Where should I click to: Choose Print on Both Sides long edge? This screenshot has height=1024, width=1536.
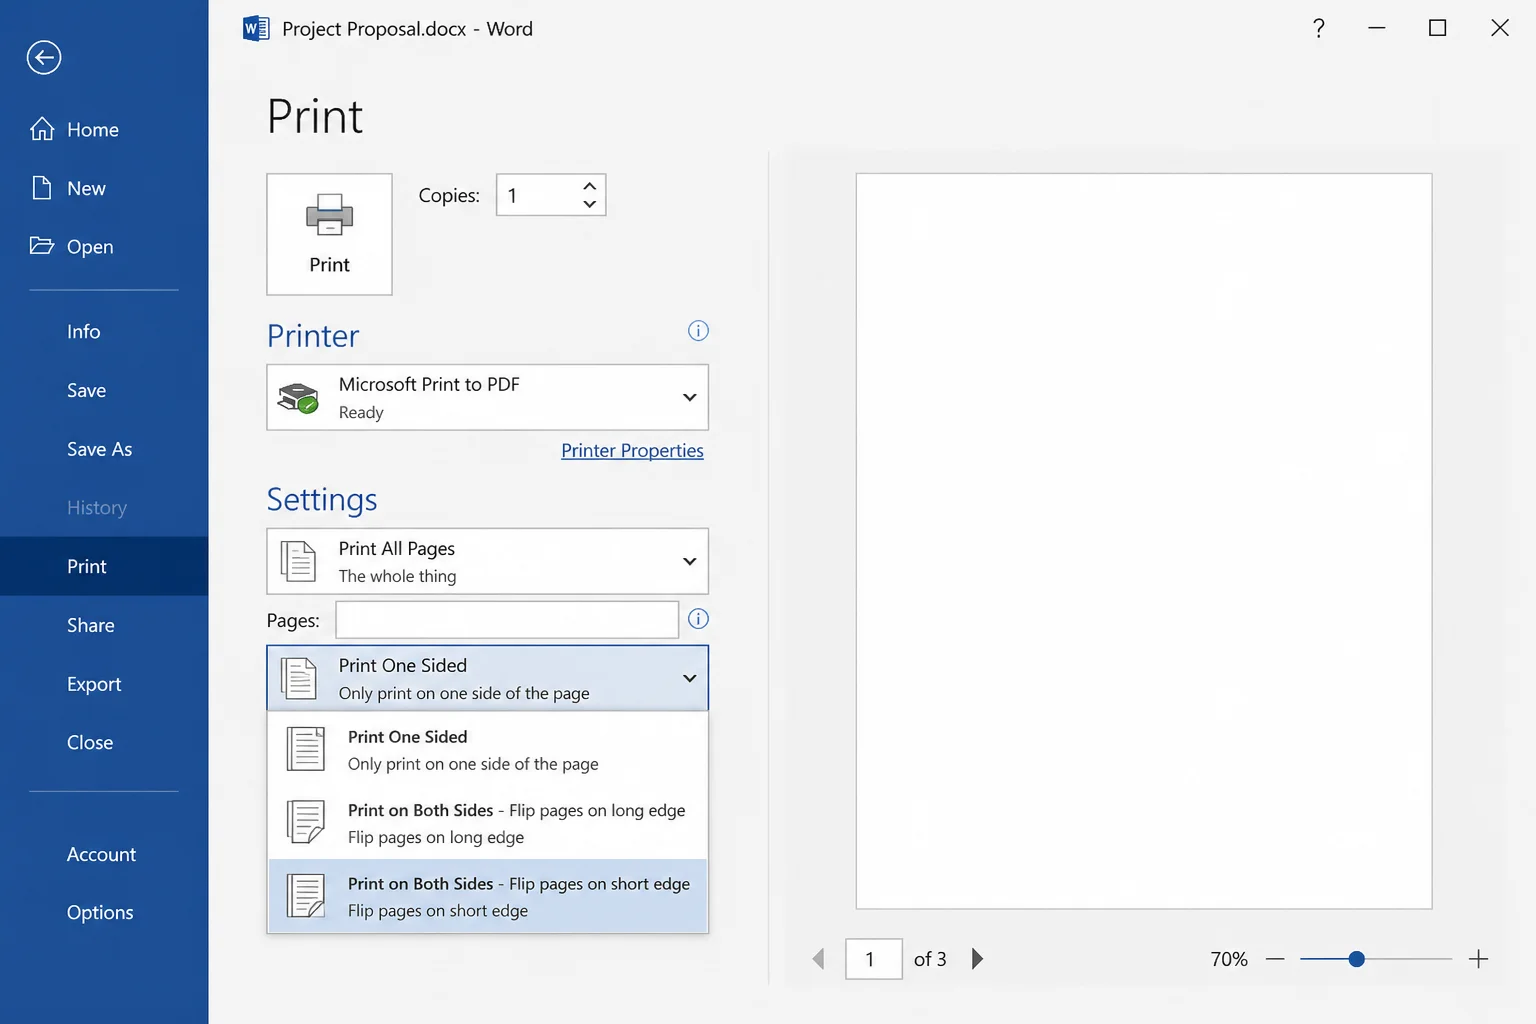(488, 823)
